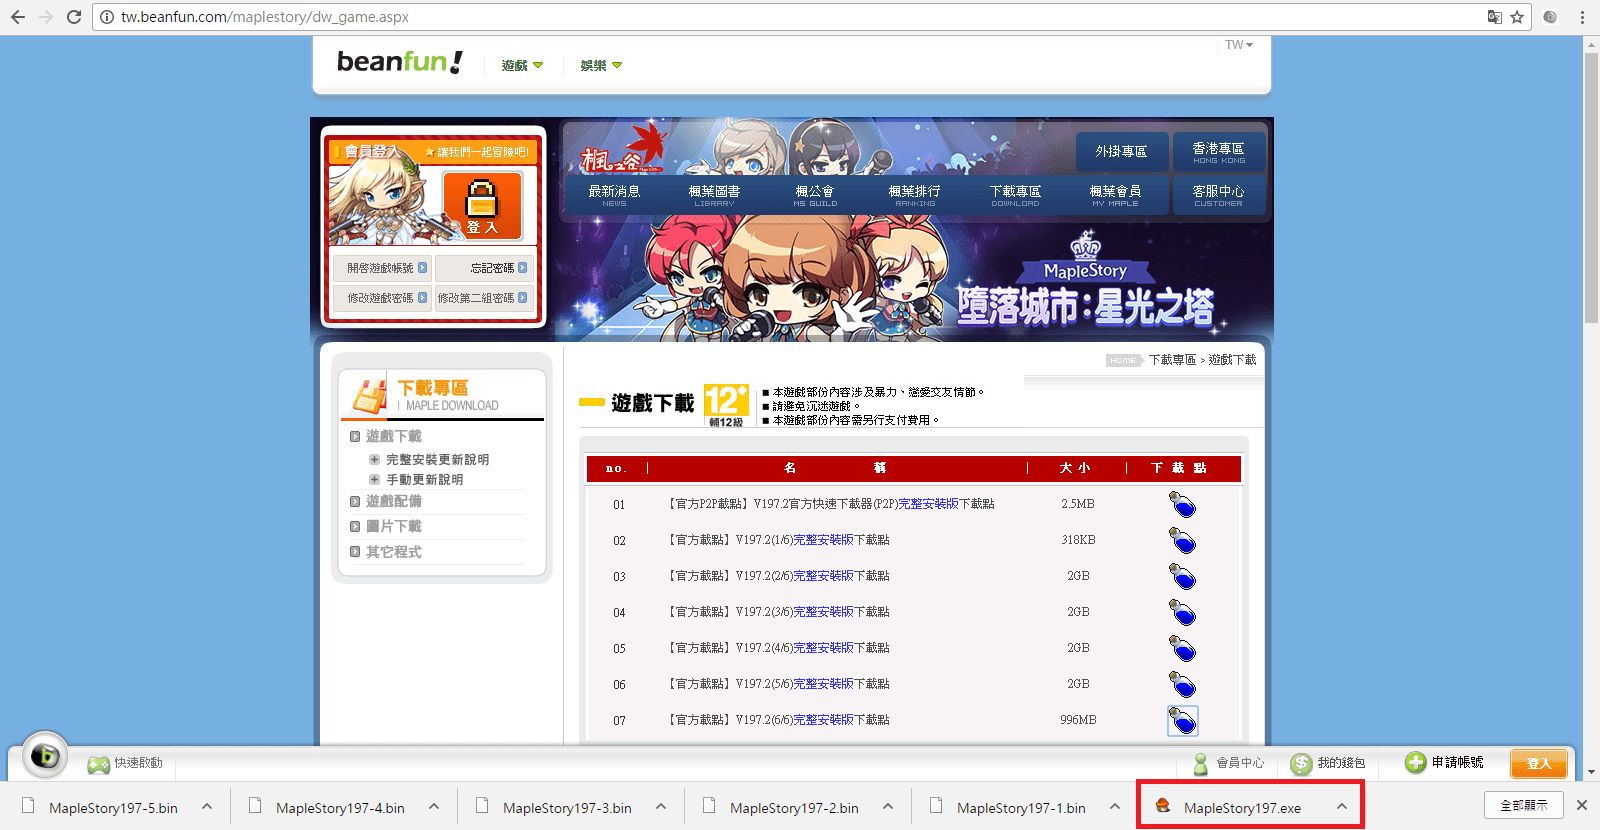Click the 忘記密碼 button
1600x830 pixels.
point(484,268)
